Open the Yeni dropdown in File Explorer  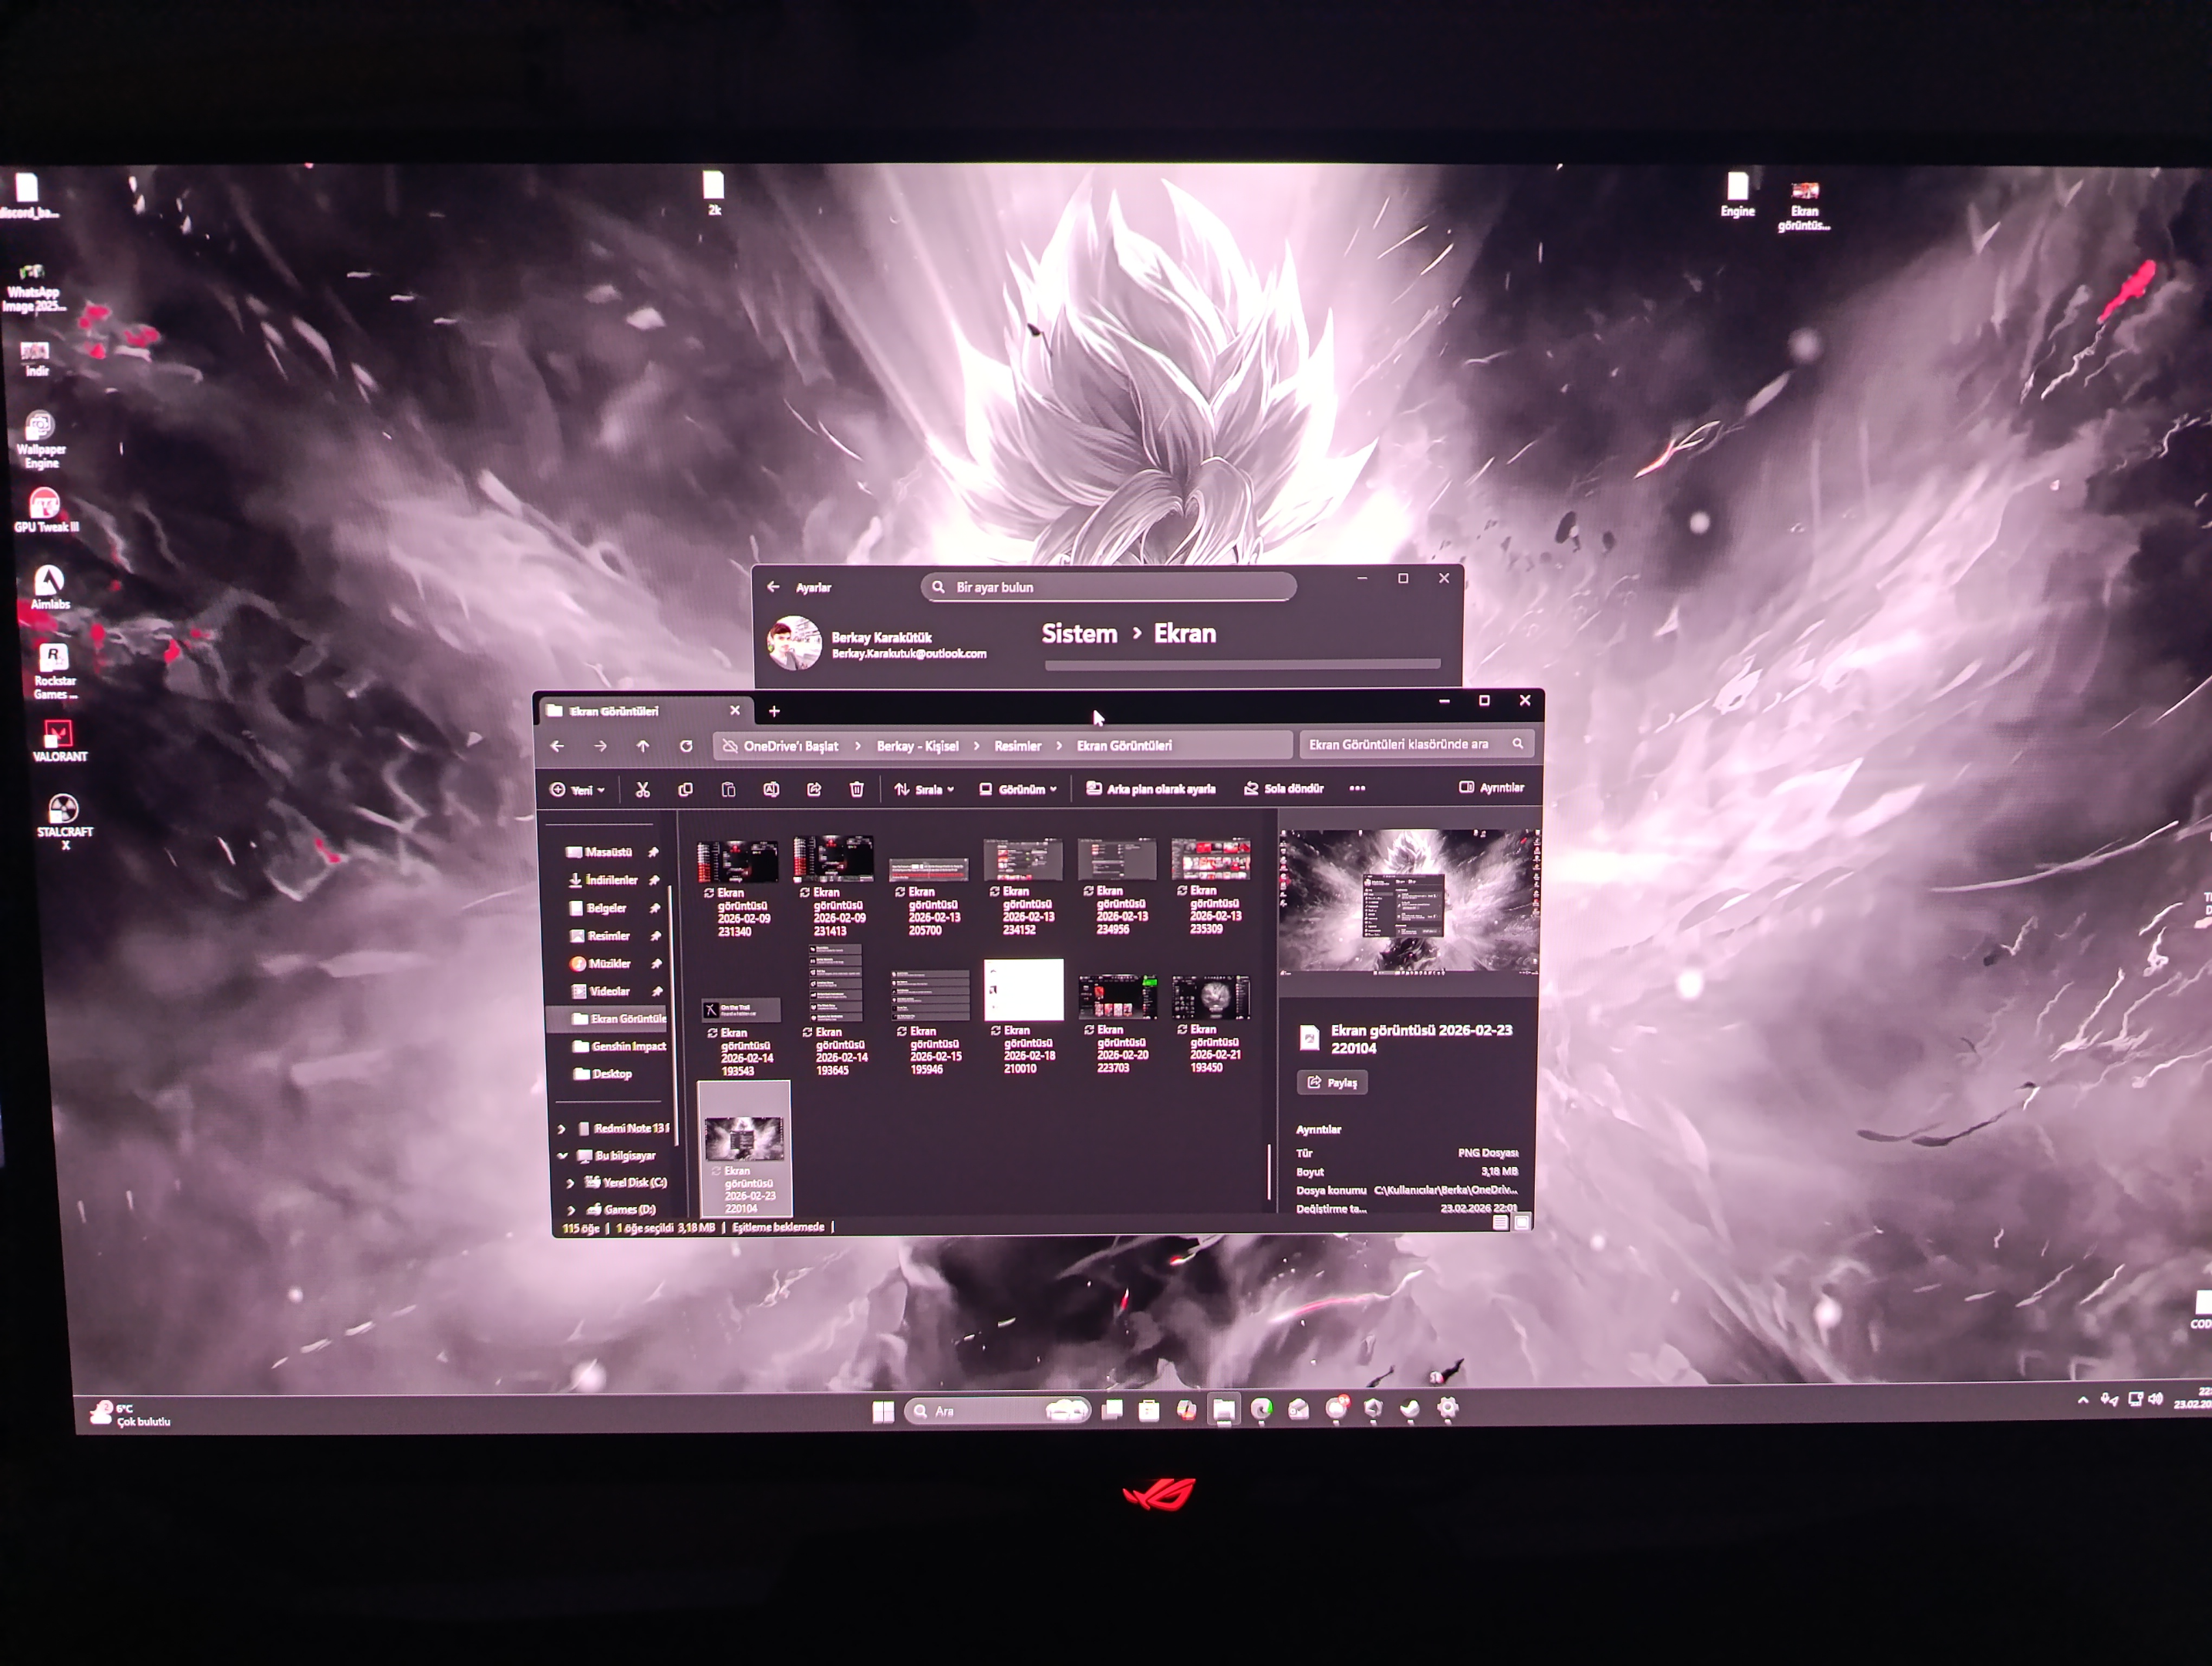point(577,790)
